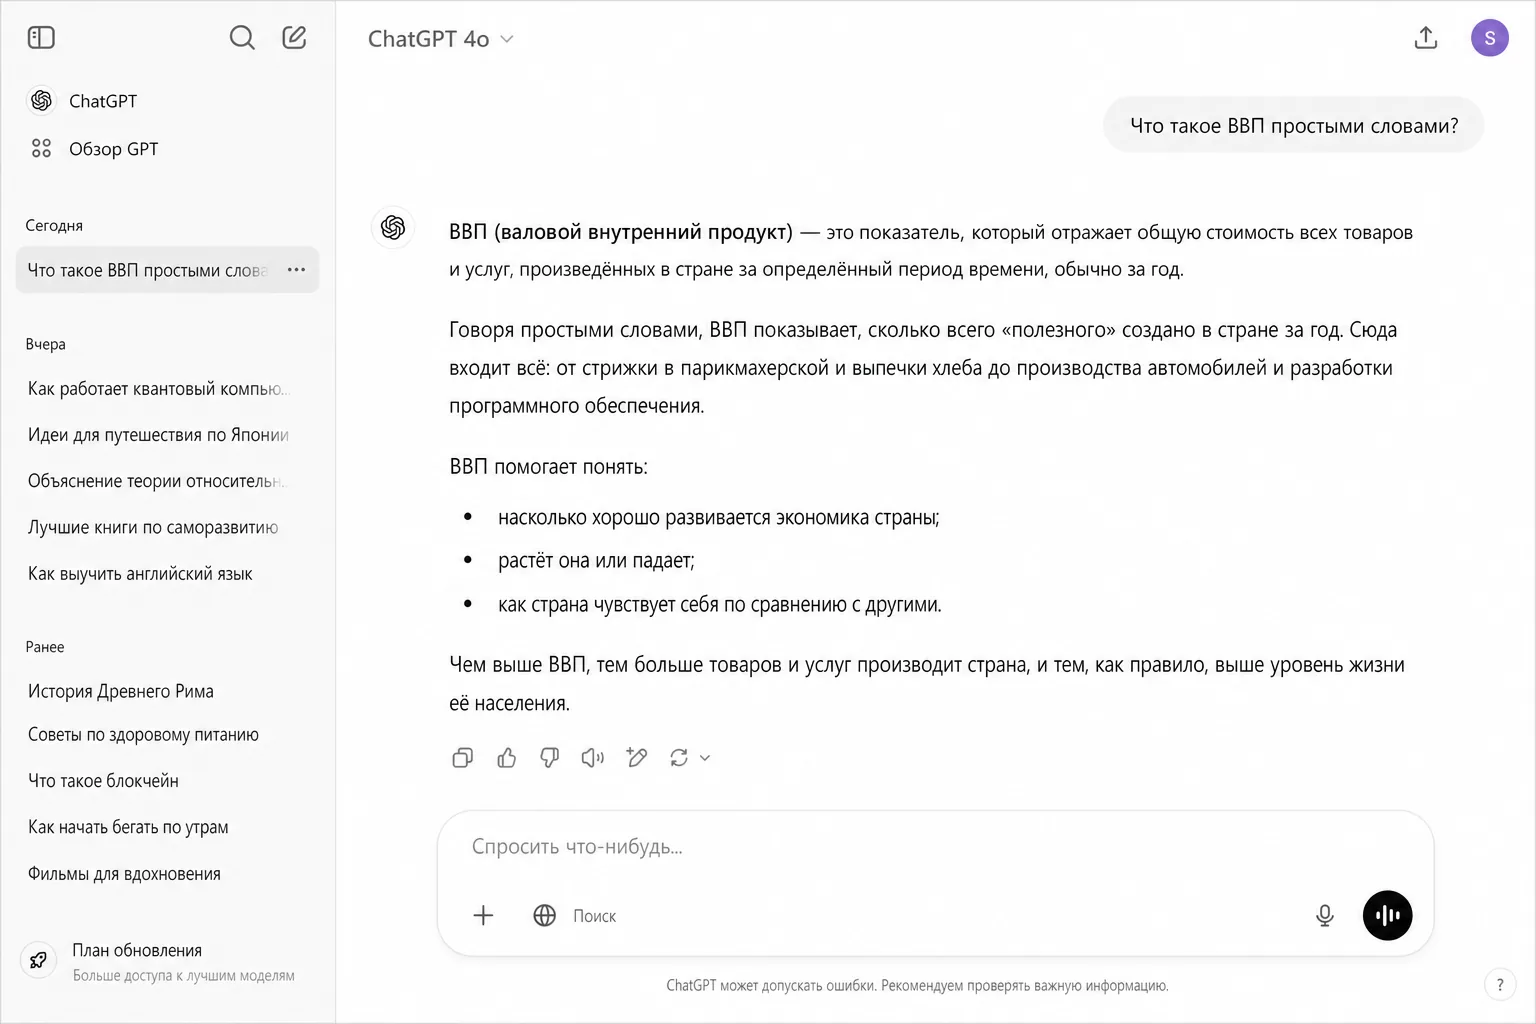Screen dimensions: 1536x1024
Task: Start dictation with the microphone icon
Action: pos(1325,915)
